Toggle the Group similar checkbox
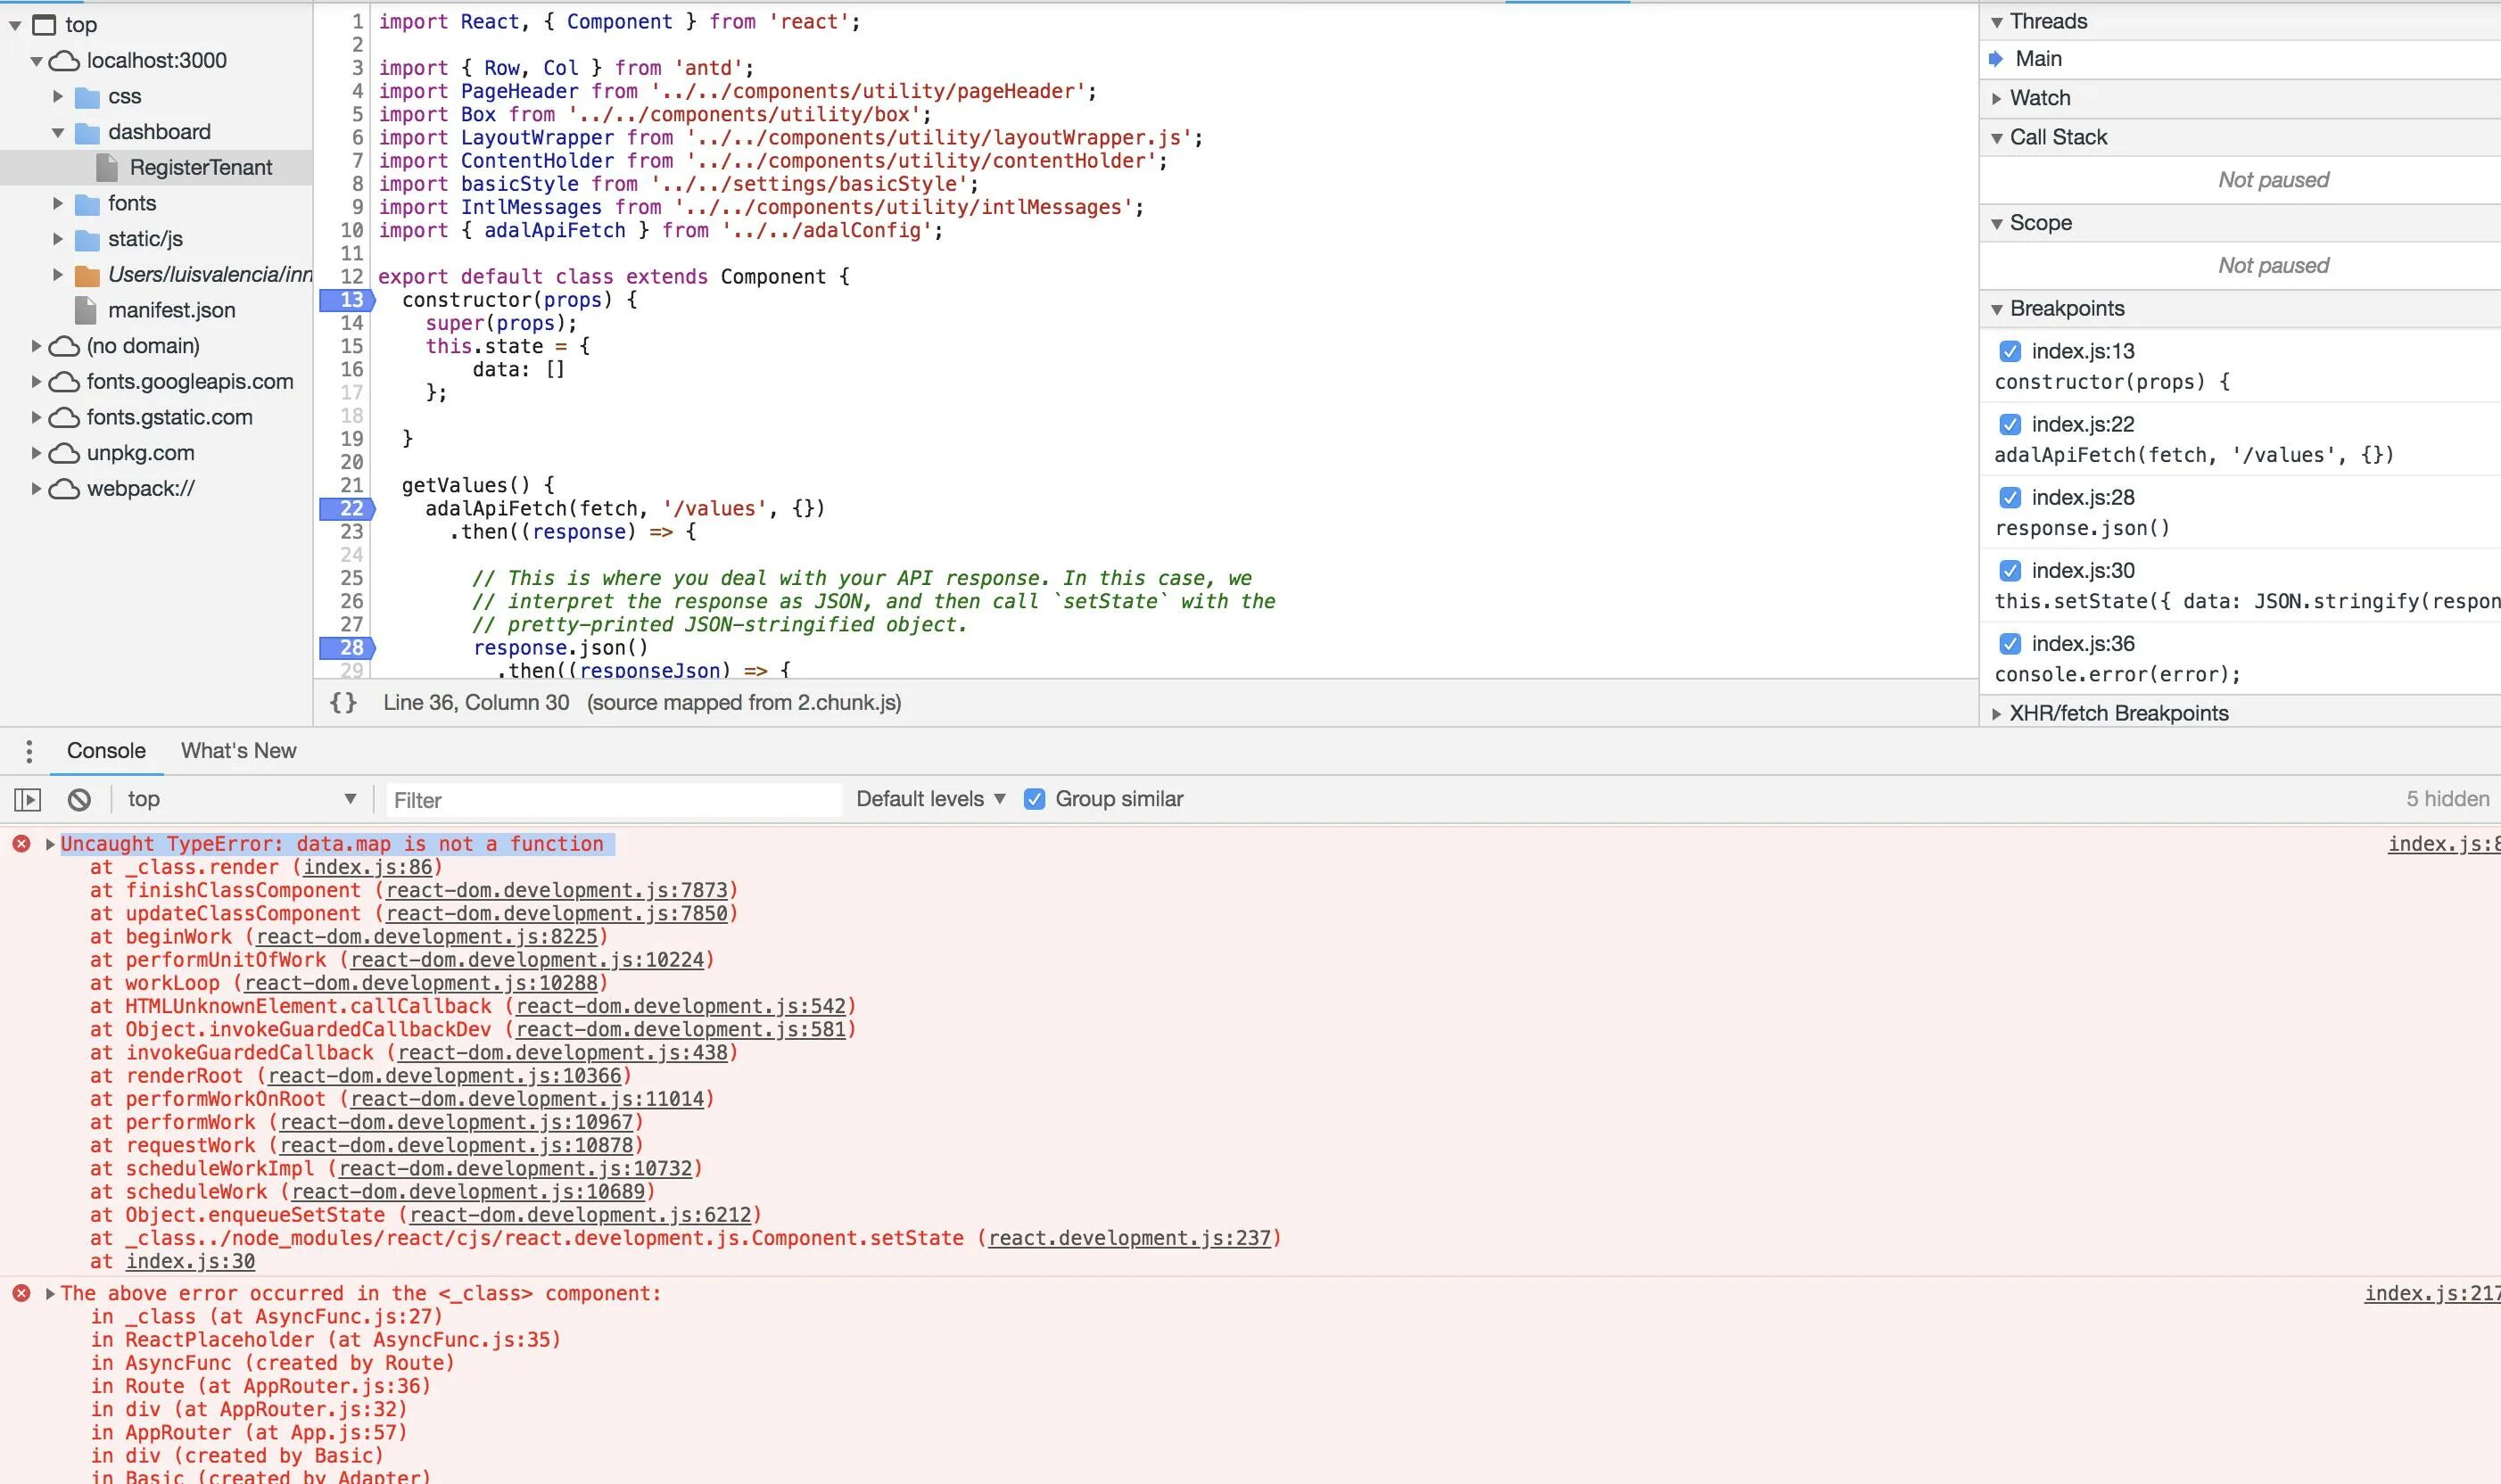The width and height of the screenshot is (2501, 1484). (1034, 799)
